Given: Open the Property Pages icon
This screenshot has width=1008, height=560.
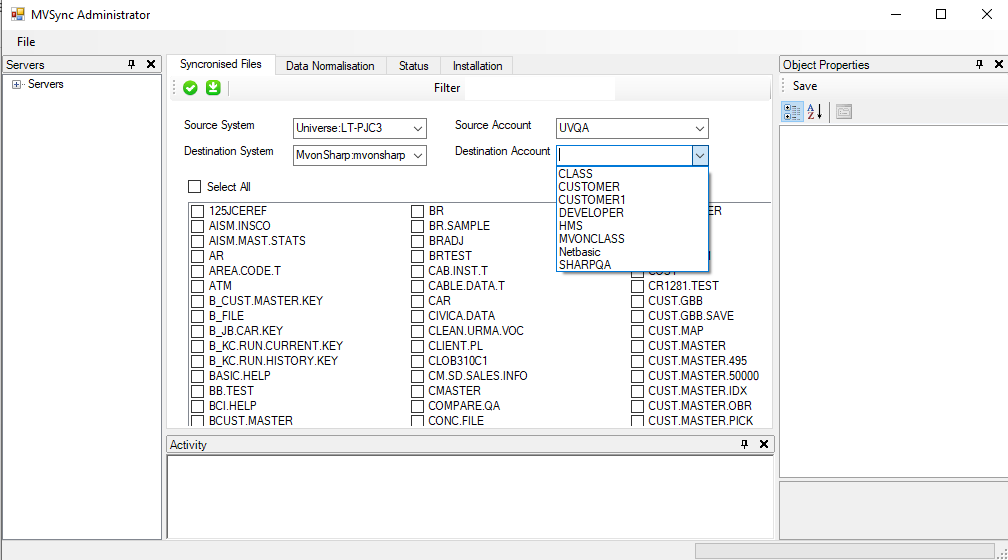Looking at the screenshot, I should coord(844,112).
